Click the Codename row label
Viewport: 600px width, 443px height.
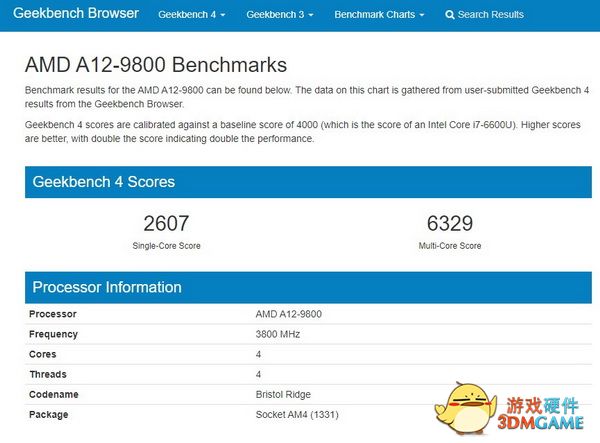54,394
